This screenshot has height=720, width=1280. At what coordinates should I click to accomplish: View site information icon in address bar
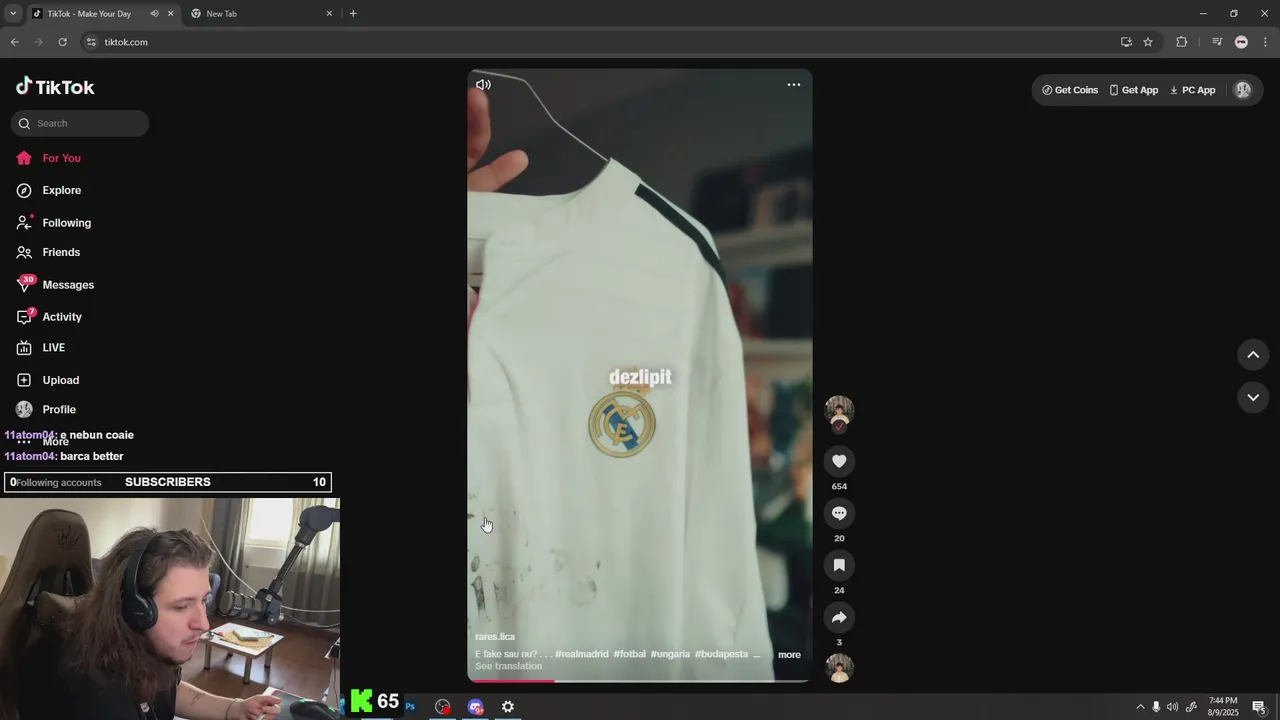(x=91, y=42)
